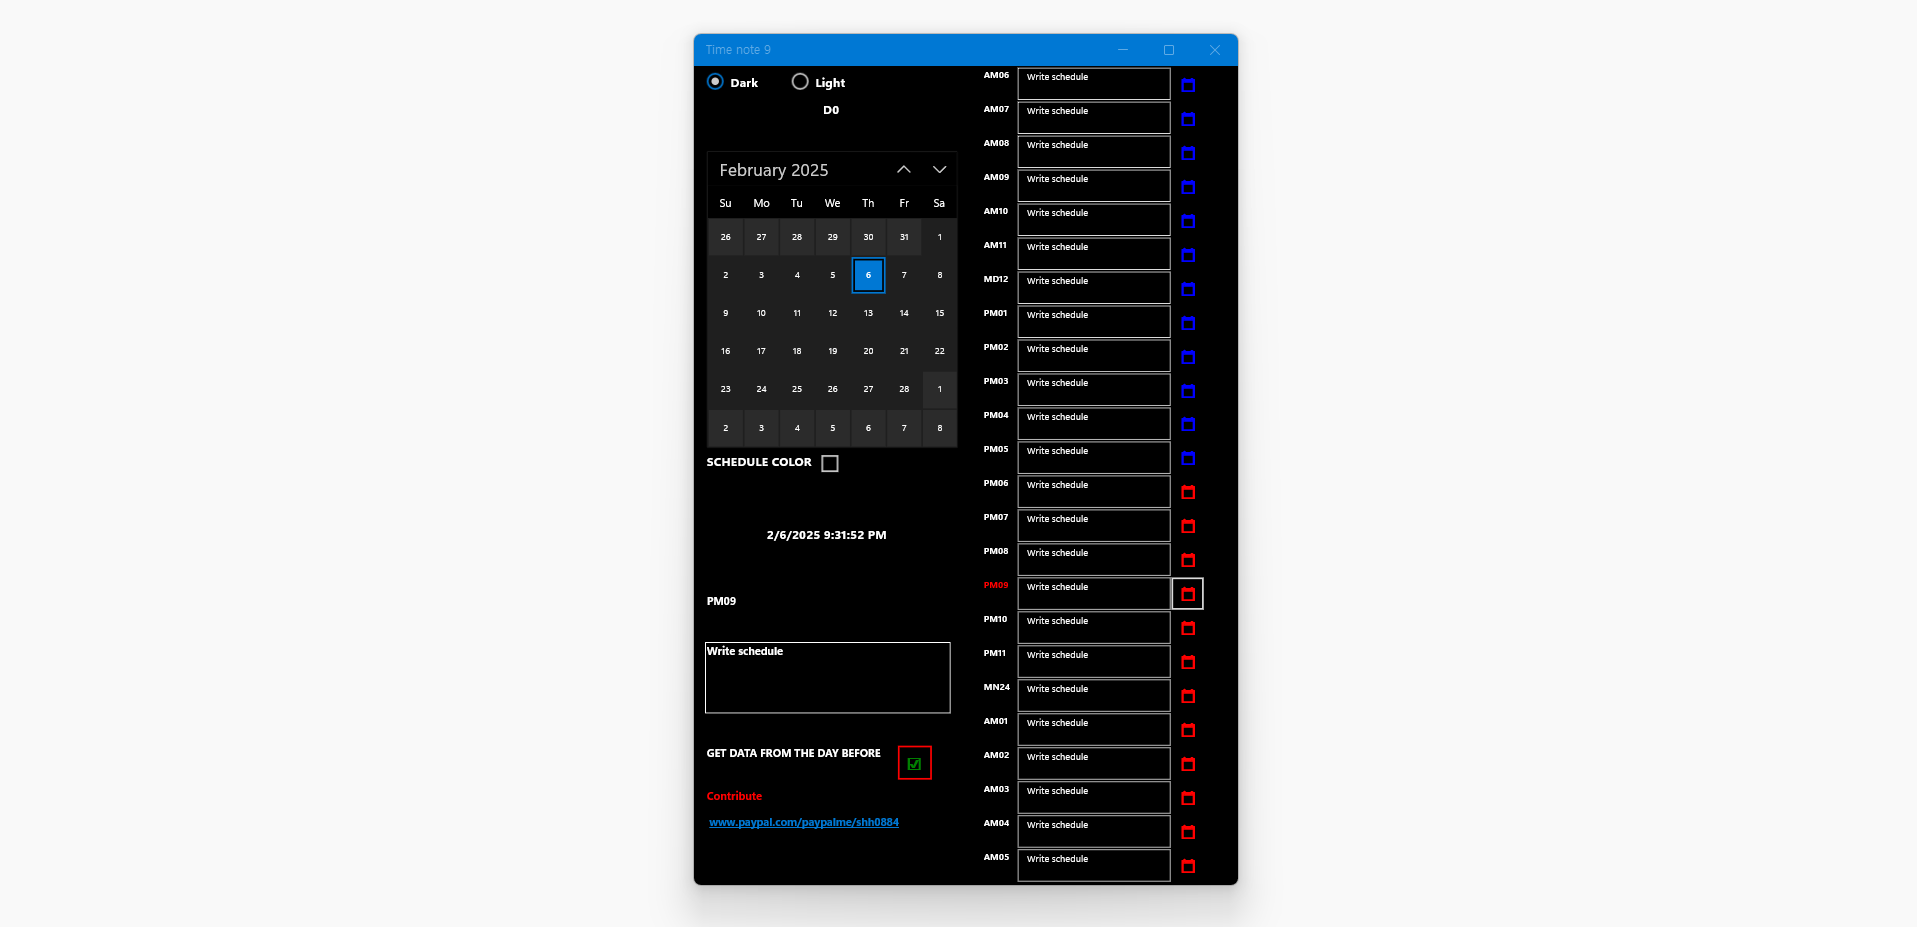Screen dimensions: 1917x927
Task: Click the calendar icon next to AM10
Action: click(x=1188, y=221)
